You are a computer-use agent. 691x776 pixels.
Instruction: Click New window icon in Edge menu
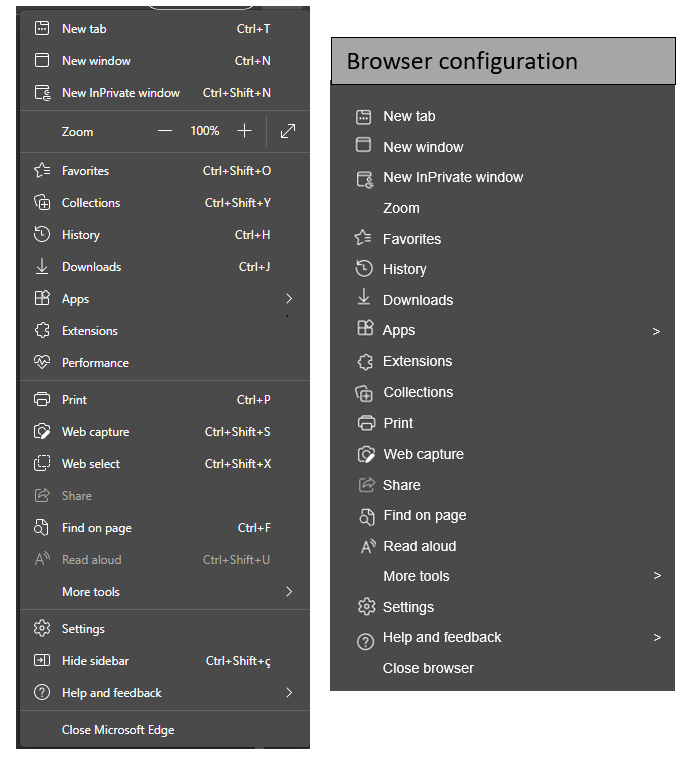[42, 60]
